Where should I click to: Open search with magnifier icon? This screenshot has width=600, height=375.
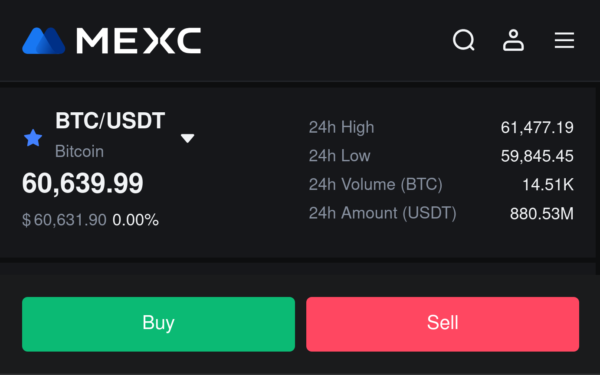[x=463, y=40]
